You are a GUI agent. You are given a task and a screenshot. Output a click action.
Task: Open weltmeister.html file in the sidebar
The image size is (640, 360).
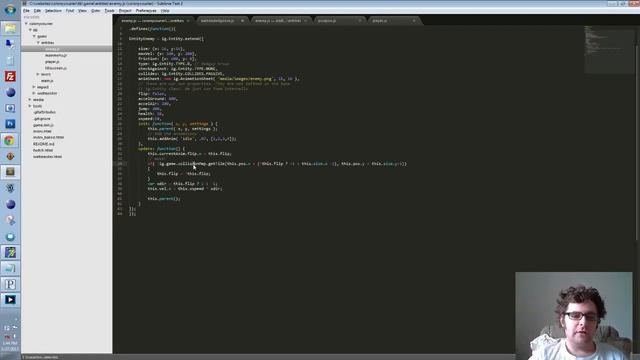(x=47, y=157)
